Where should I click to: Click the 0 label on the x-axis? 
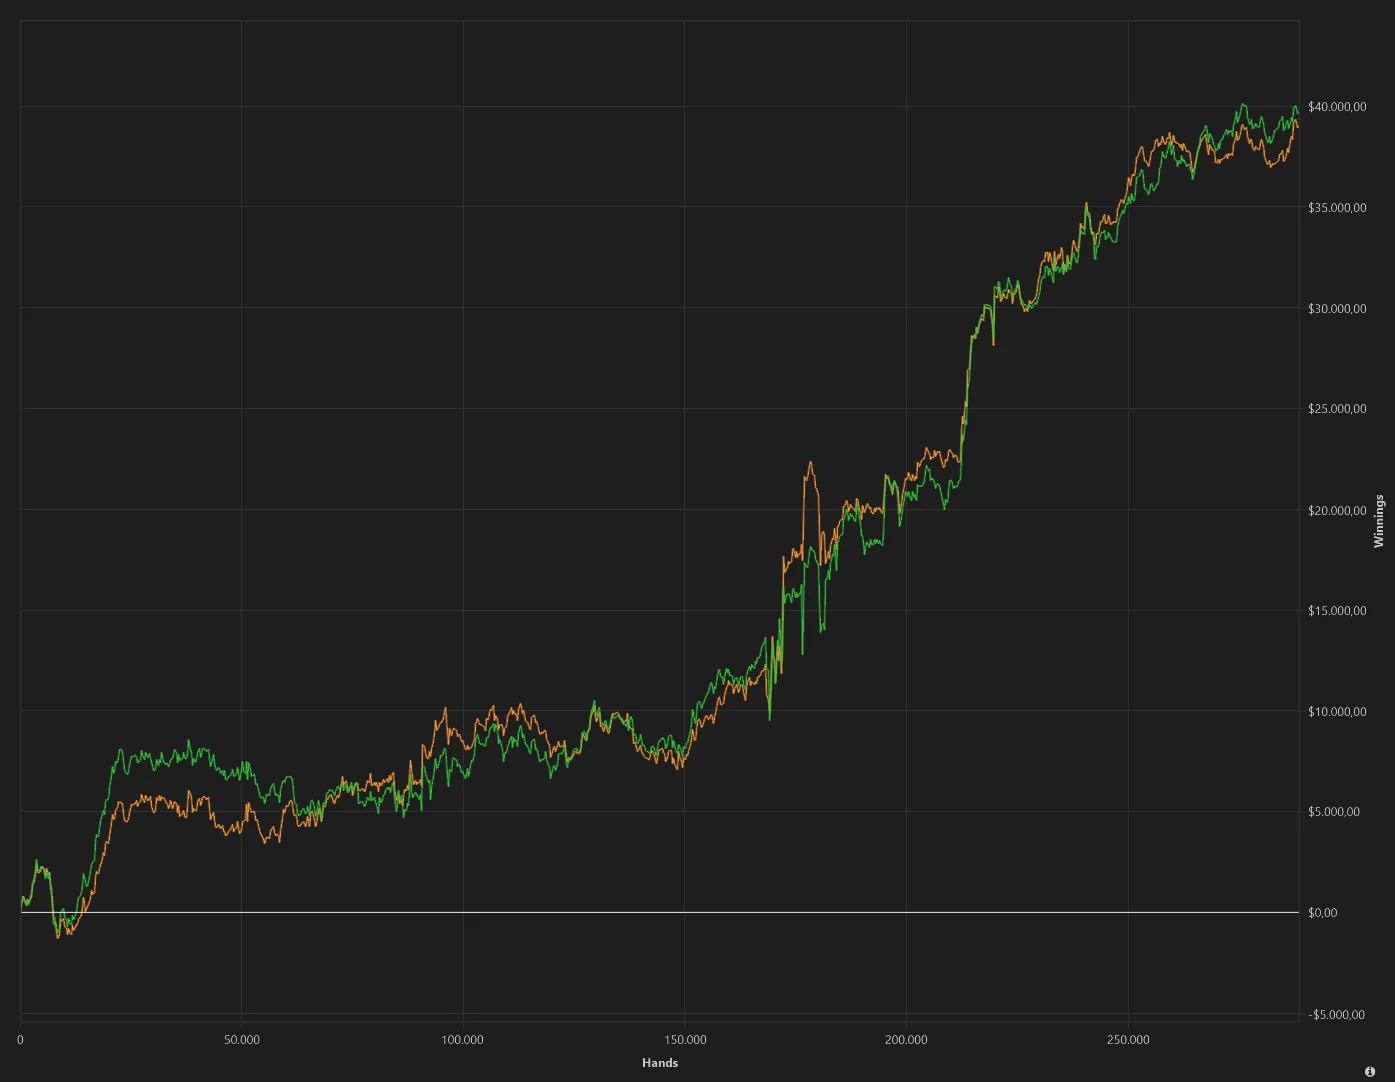click(x=20, y=1040)
